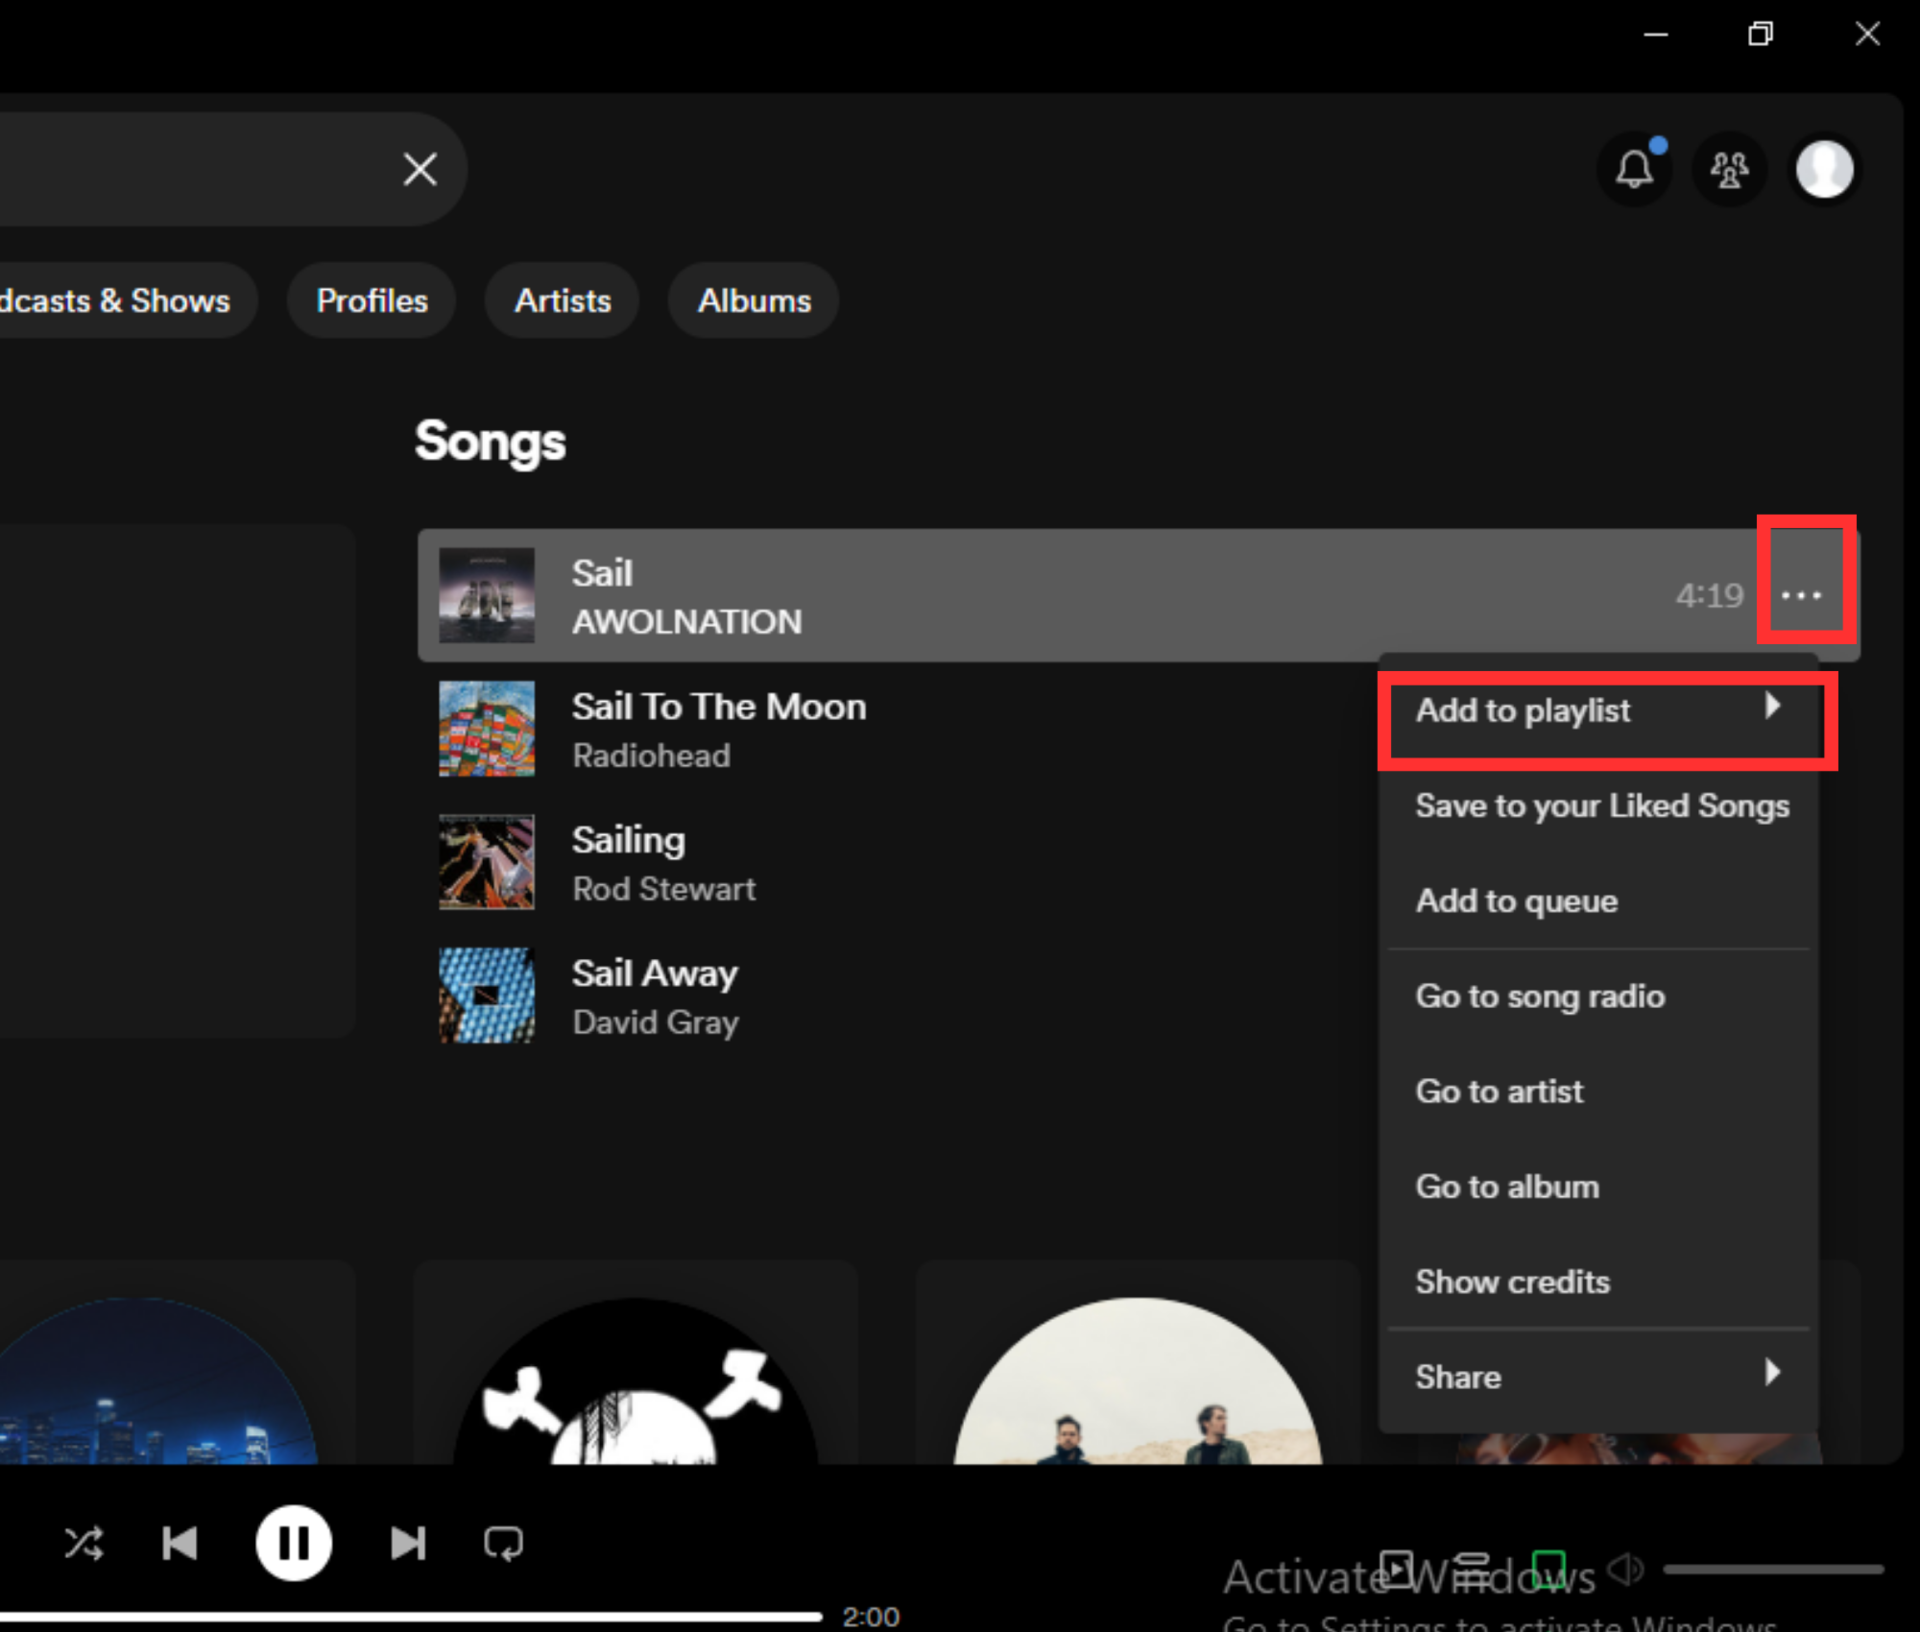Viewport: 1920px width, 1632px height.
Task: Select Go to song radio
Action: 1540,996
